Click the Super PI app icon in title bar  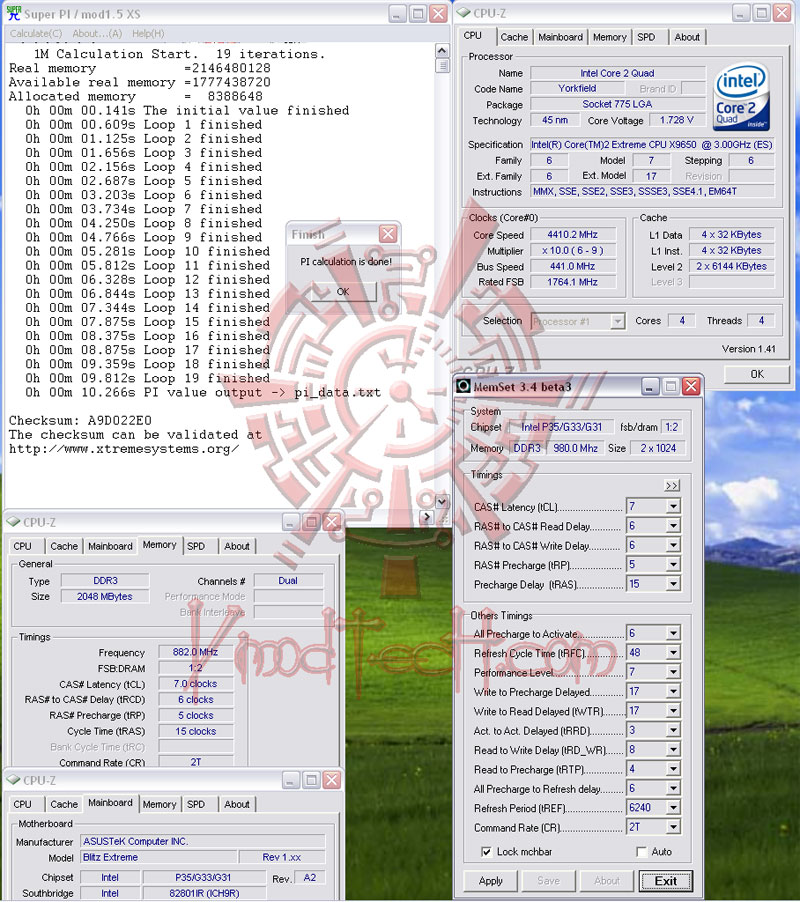pyautogui.click(x=14, y=13)
